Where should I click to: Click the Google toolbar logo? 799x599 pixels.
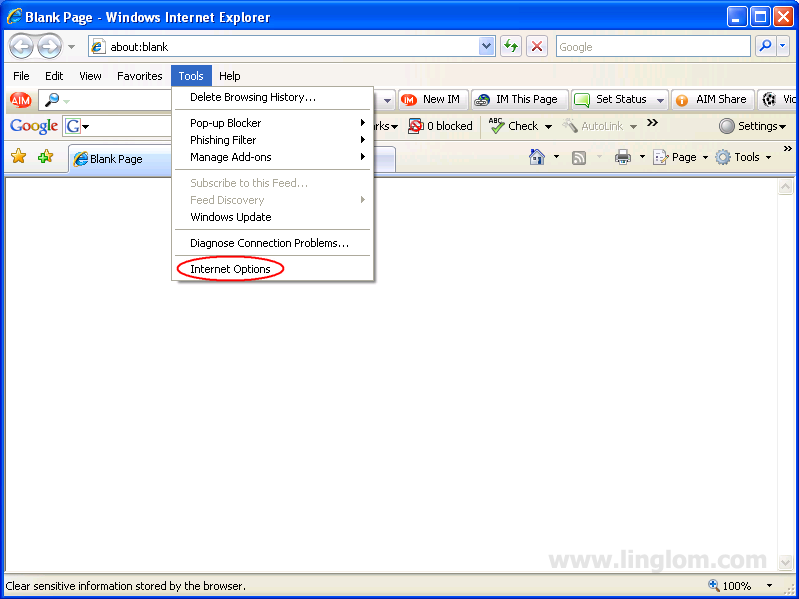pos(34,126)
